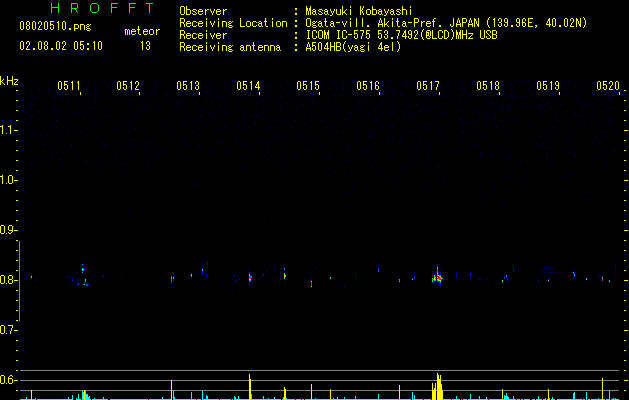Click the 0.7 frequency axis label
The image size is (629, 400).
8,330
